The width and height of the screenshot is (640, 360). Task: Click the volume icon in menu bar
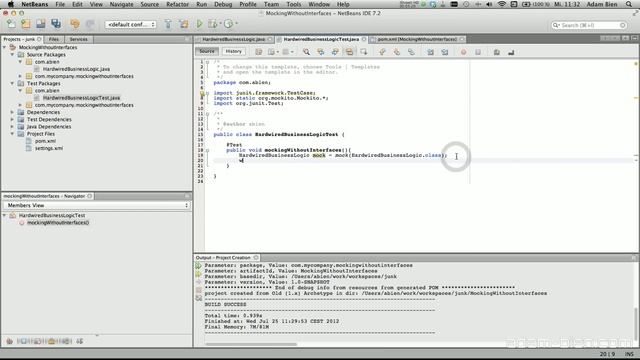pos(489,4)
